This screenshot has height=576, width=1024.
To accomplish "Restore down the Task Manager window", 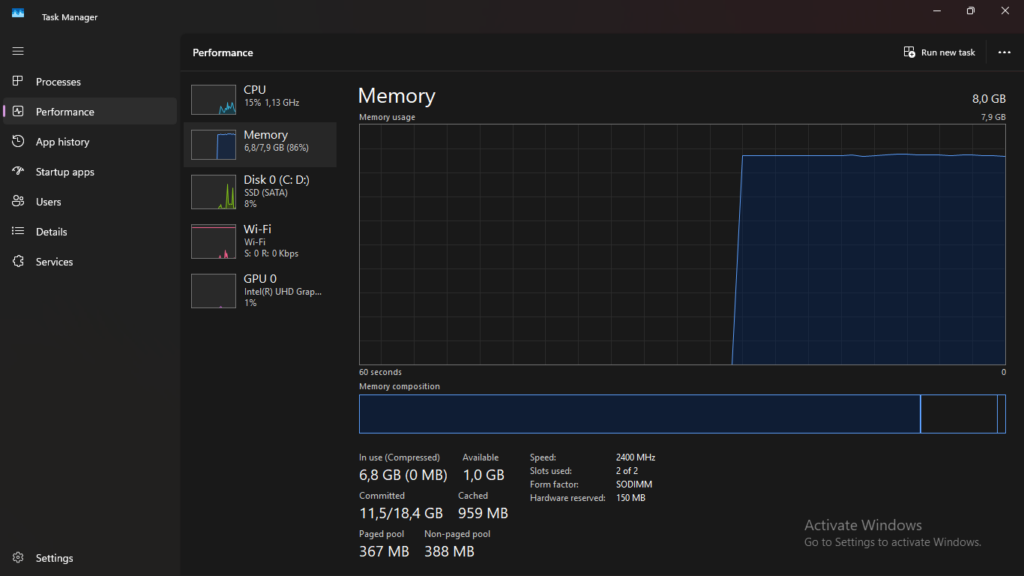I will 970,11.
